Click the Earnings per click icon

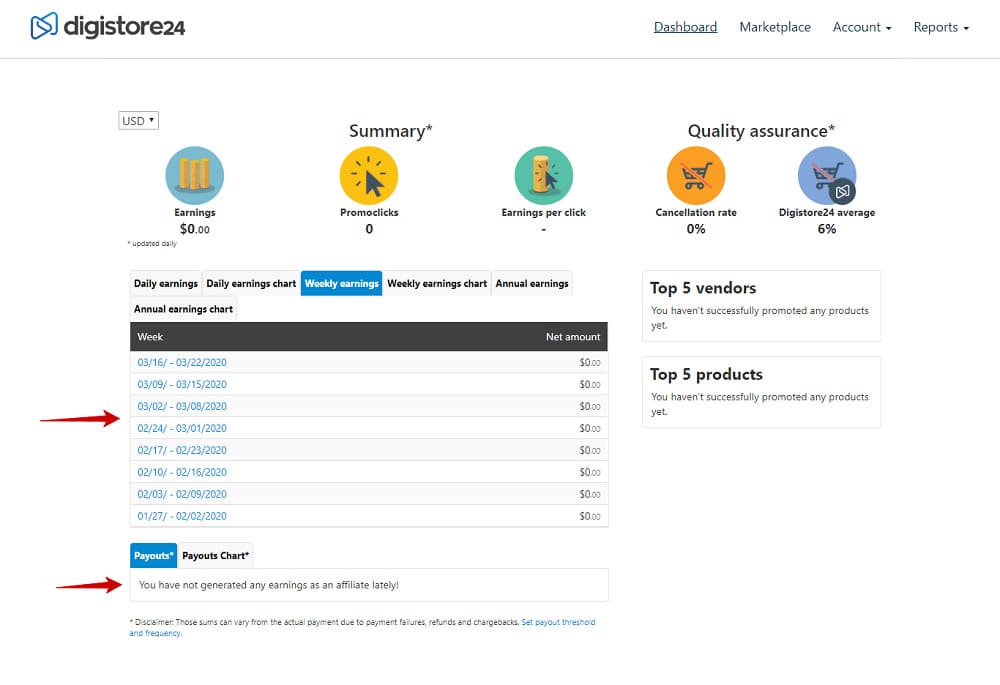tap(543, 175)
